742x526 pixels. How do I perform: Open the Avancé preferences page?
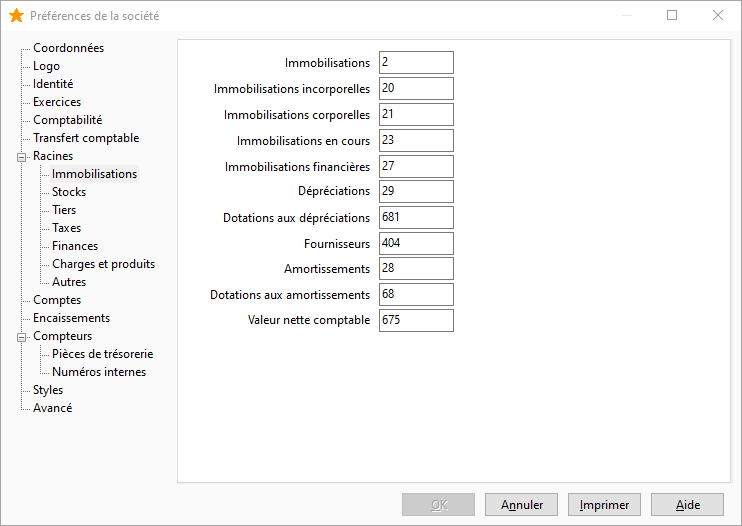click(x=53, y=408)
